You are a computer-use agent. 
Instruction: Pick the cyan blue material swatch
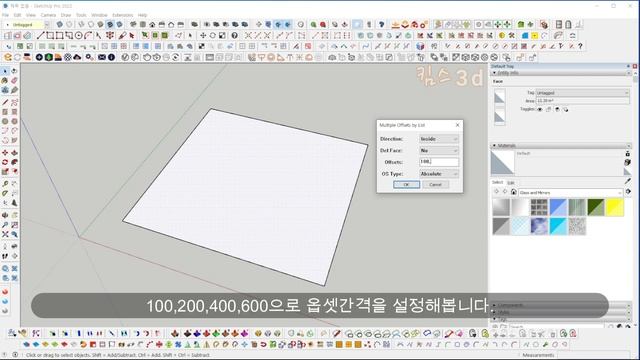click(558, 227)
